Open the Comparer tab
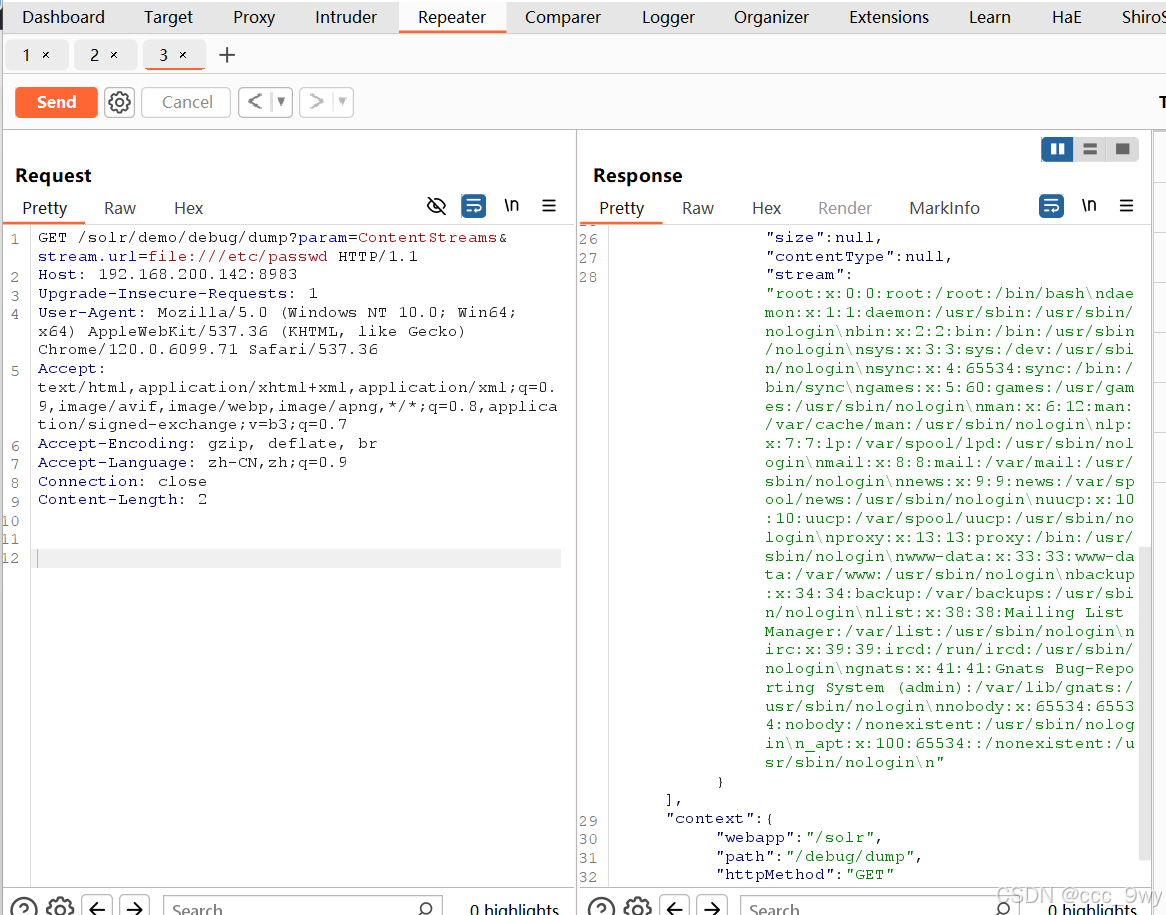Image resolution: width=1166 pixels, height=915 pixels. [x=562, y=17]
